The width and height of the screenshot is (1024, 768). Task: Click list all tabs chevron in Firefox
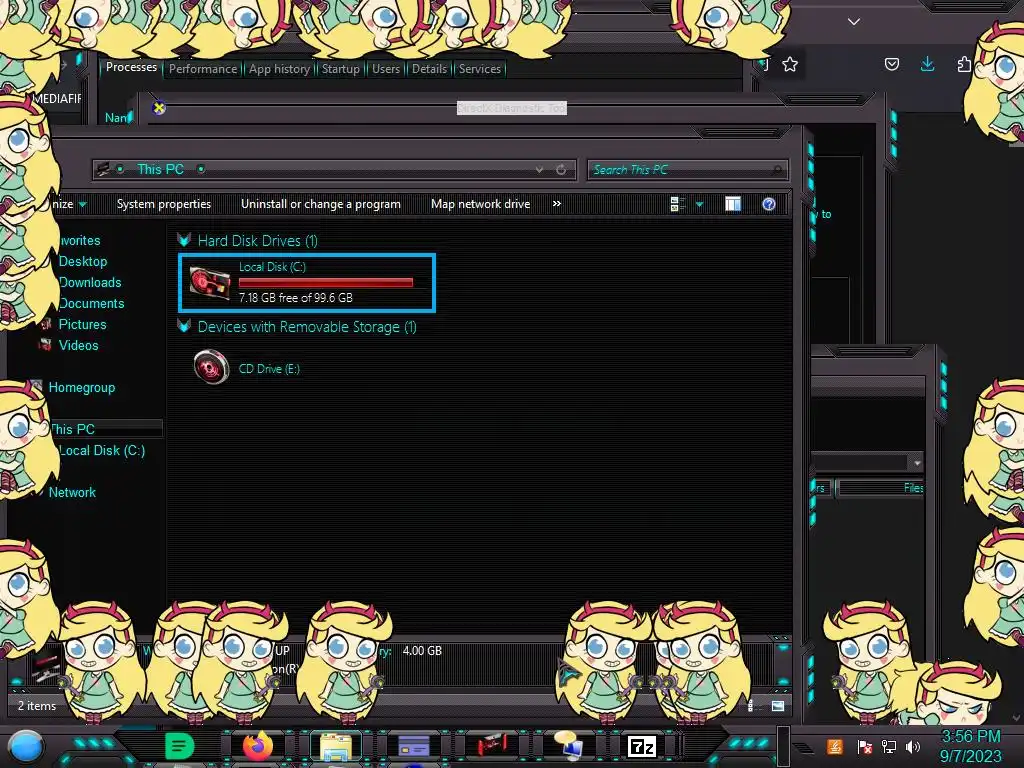coord(854,22)
